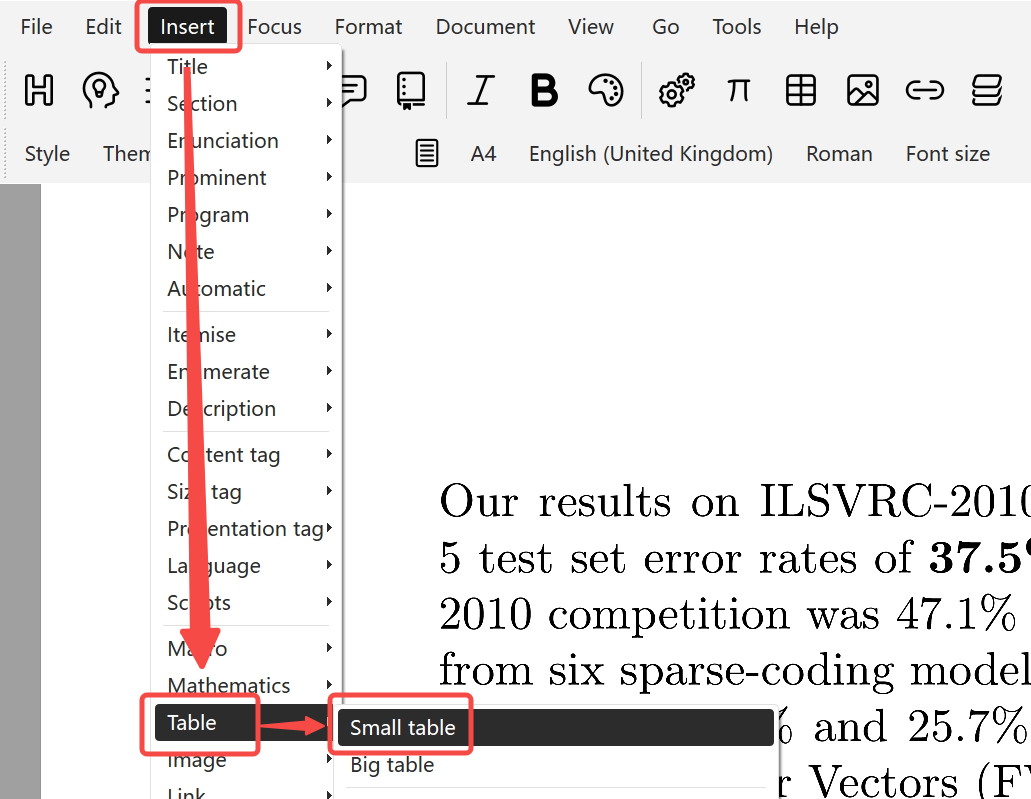This screenshot has height=799, width=1031.
Task: Expand the Enunciation submenu
Action: click(247, 140)
